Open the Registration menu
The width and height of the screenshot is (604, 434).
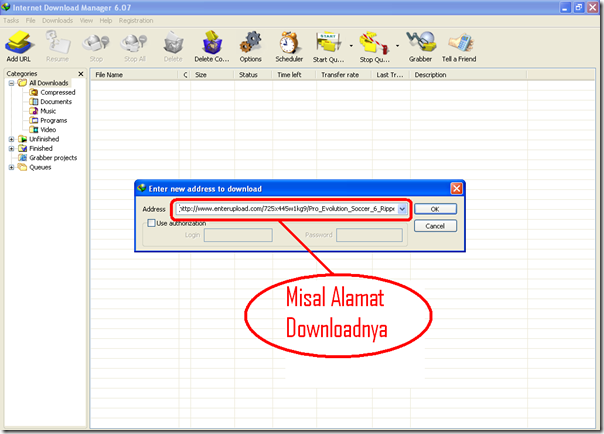[136, 20]
